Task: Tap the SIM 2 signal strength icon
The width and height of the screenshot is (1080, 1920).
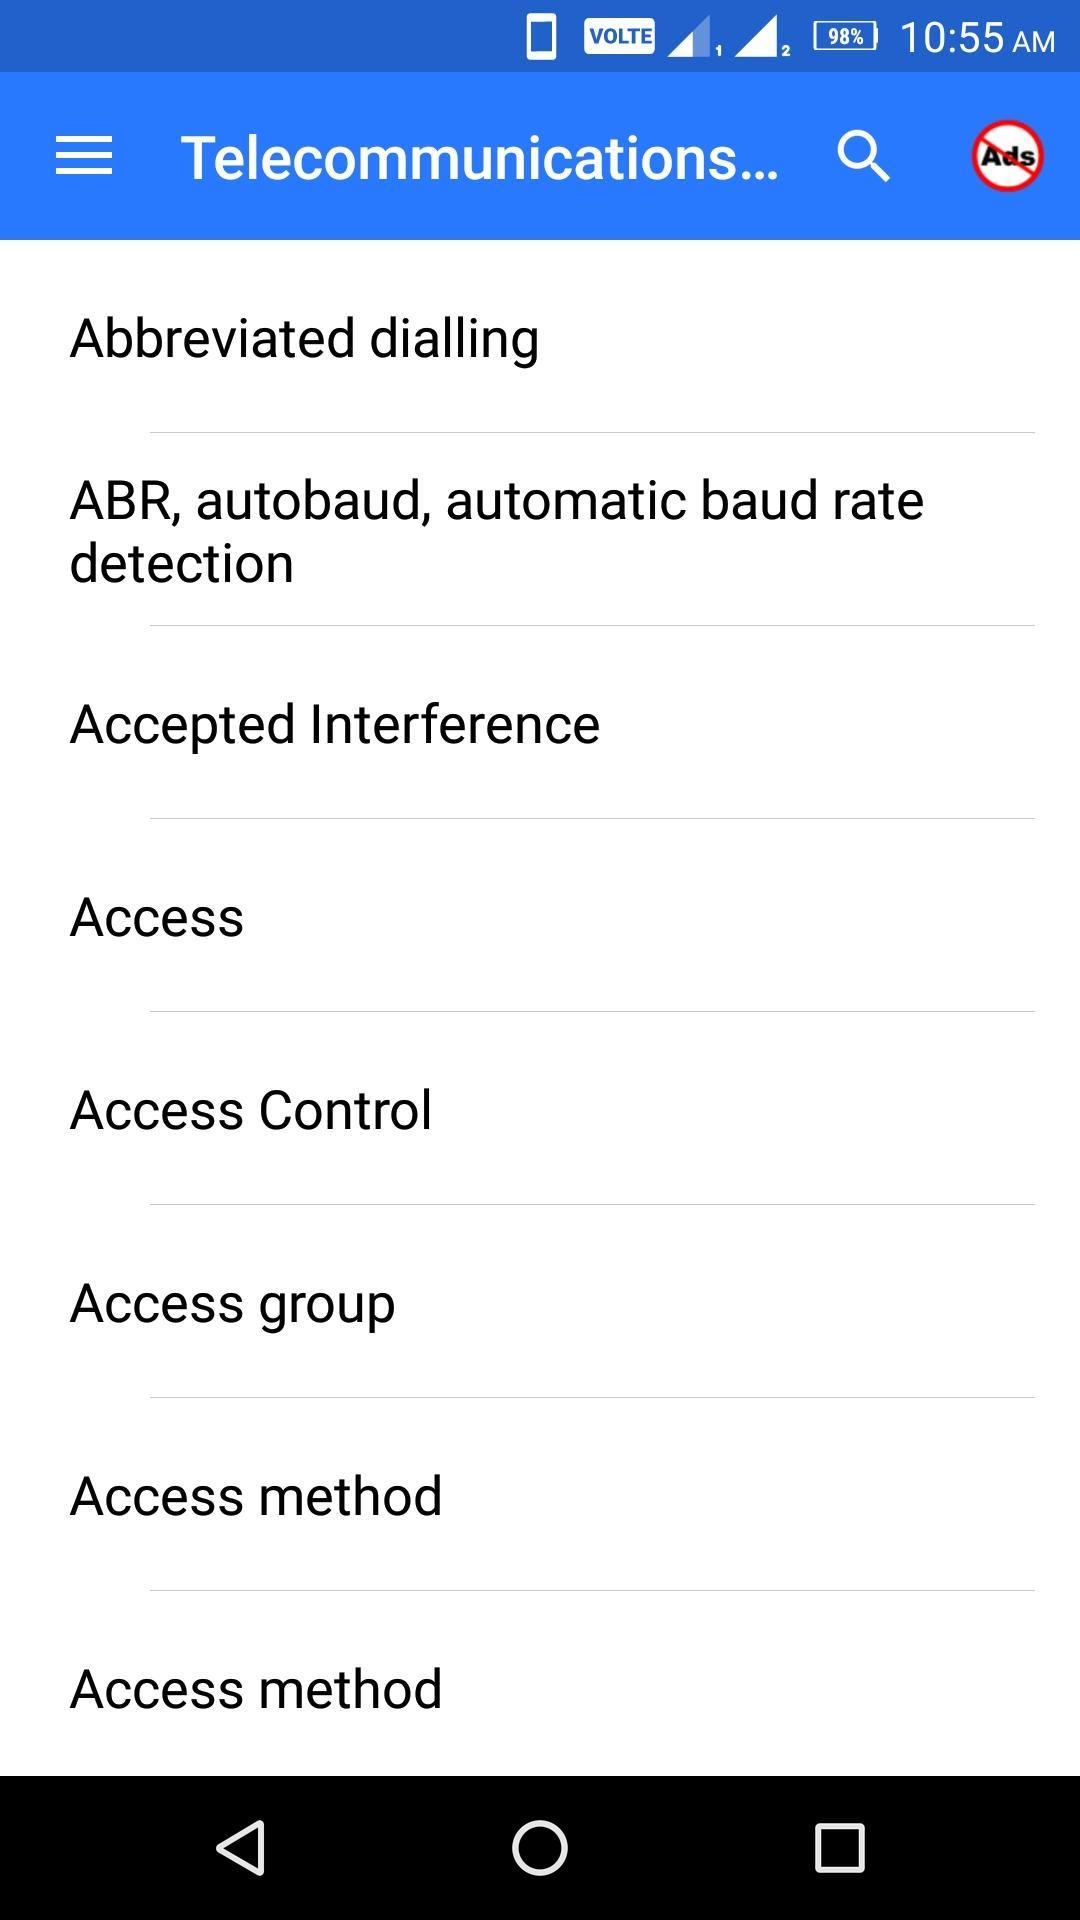Action: coord(761,37)
